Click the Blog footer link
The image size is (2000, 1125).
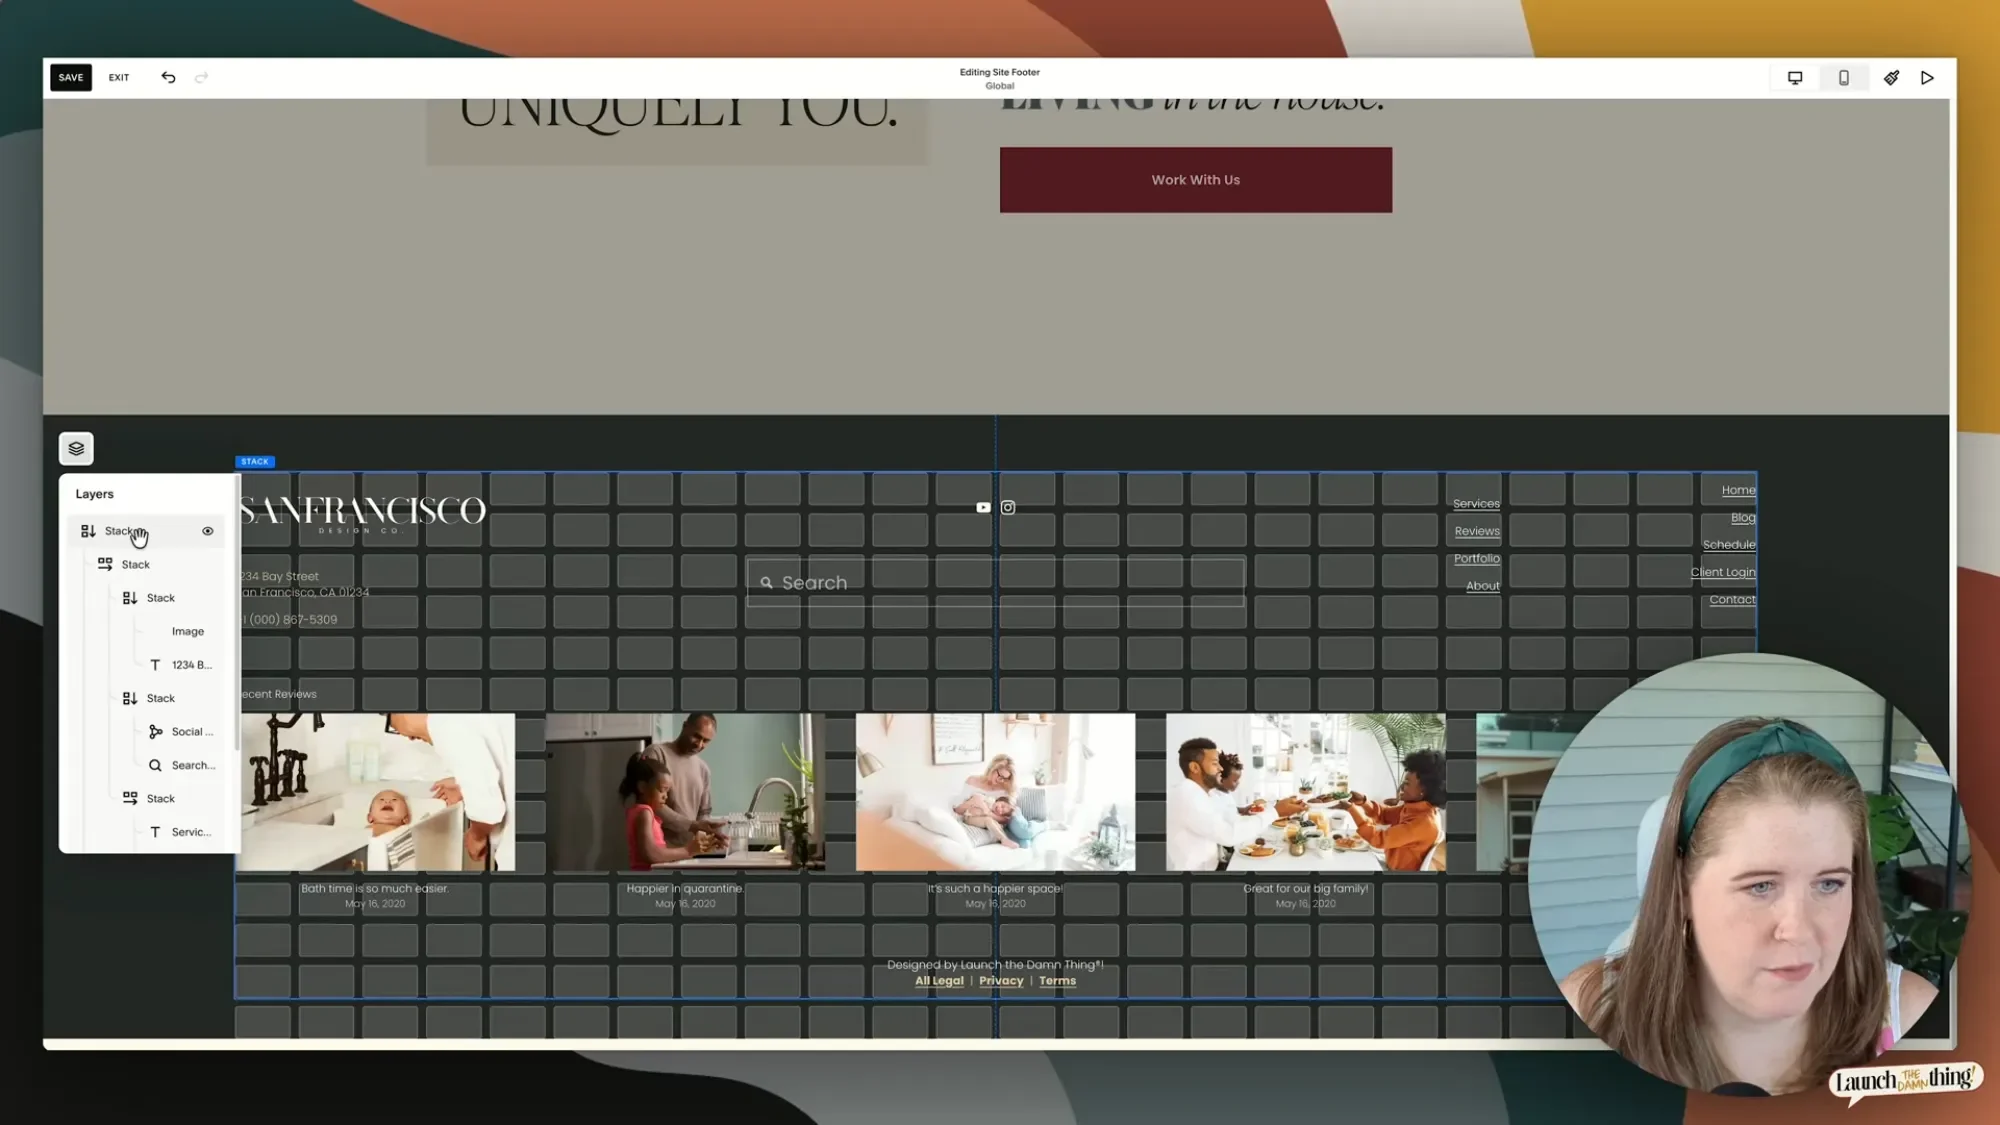[1743, 517]
